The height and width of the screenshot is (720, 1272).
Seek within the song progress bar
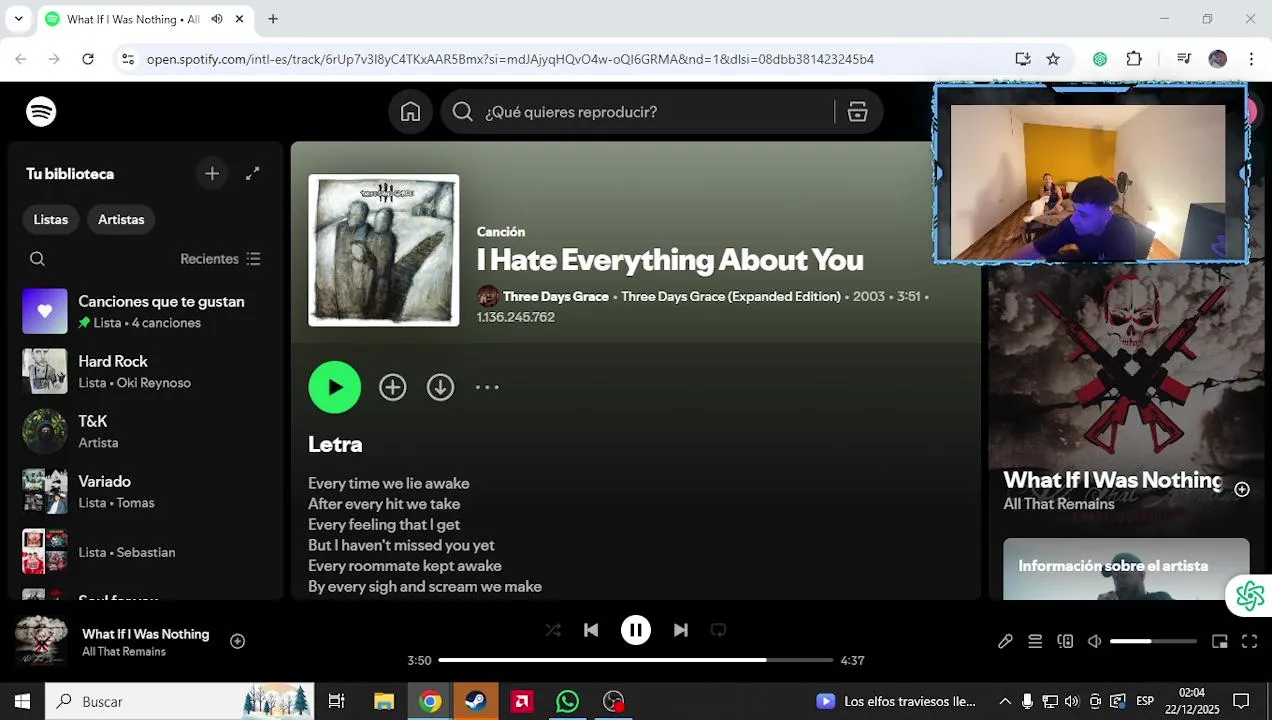[636, 661]
